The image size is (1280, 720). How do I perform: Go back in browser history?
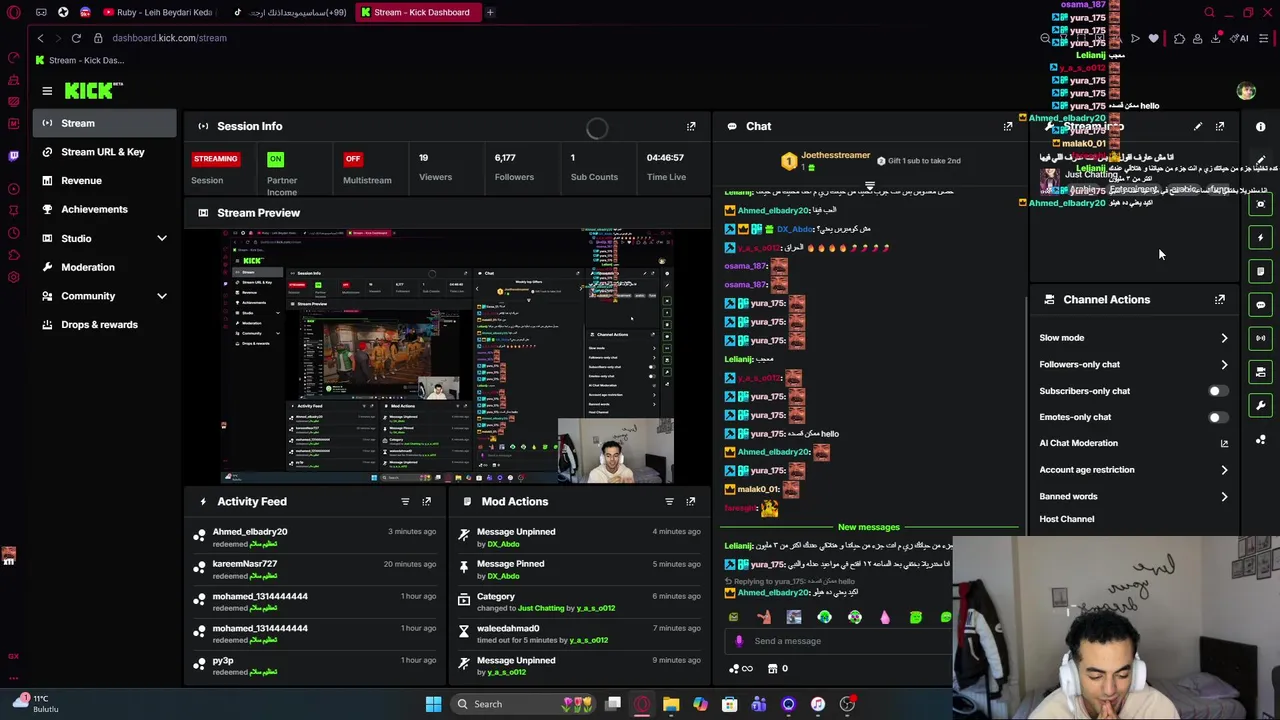click(40, 38)
